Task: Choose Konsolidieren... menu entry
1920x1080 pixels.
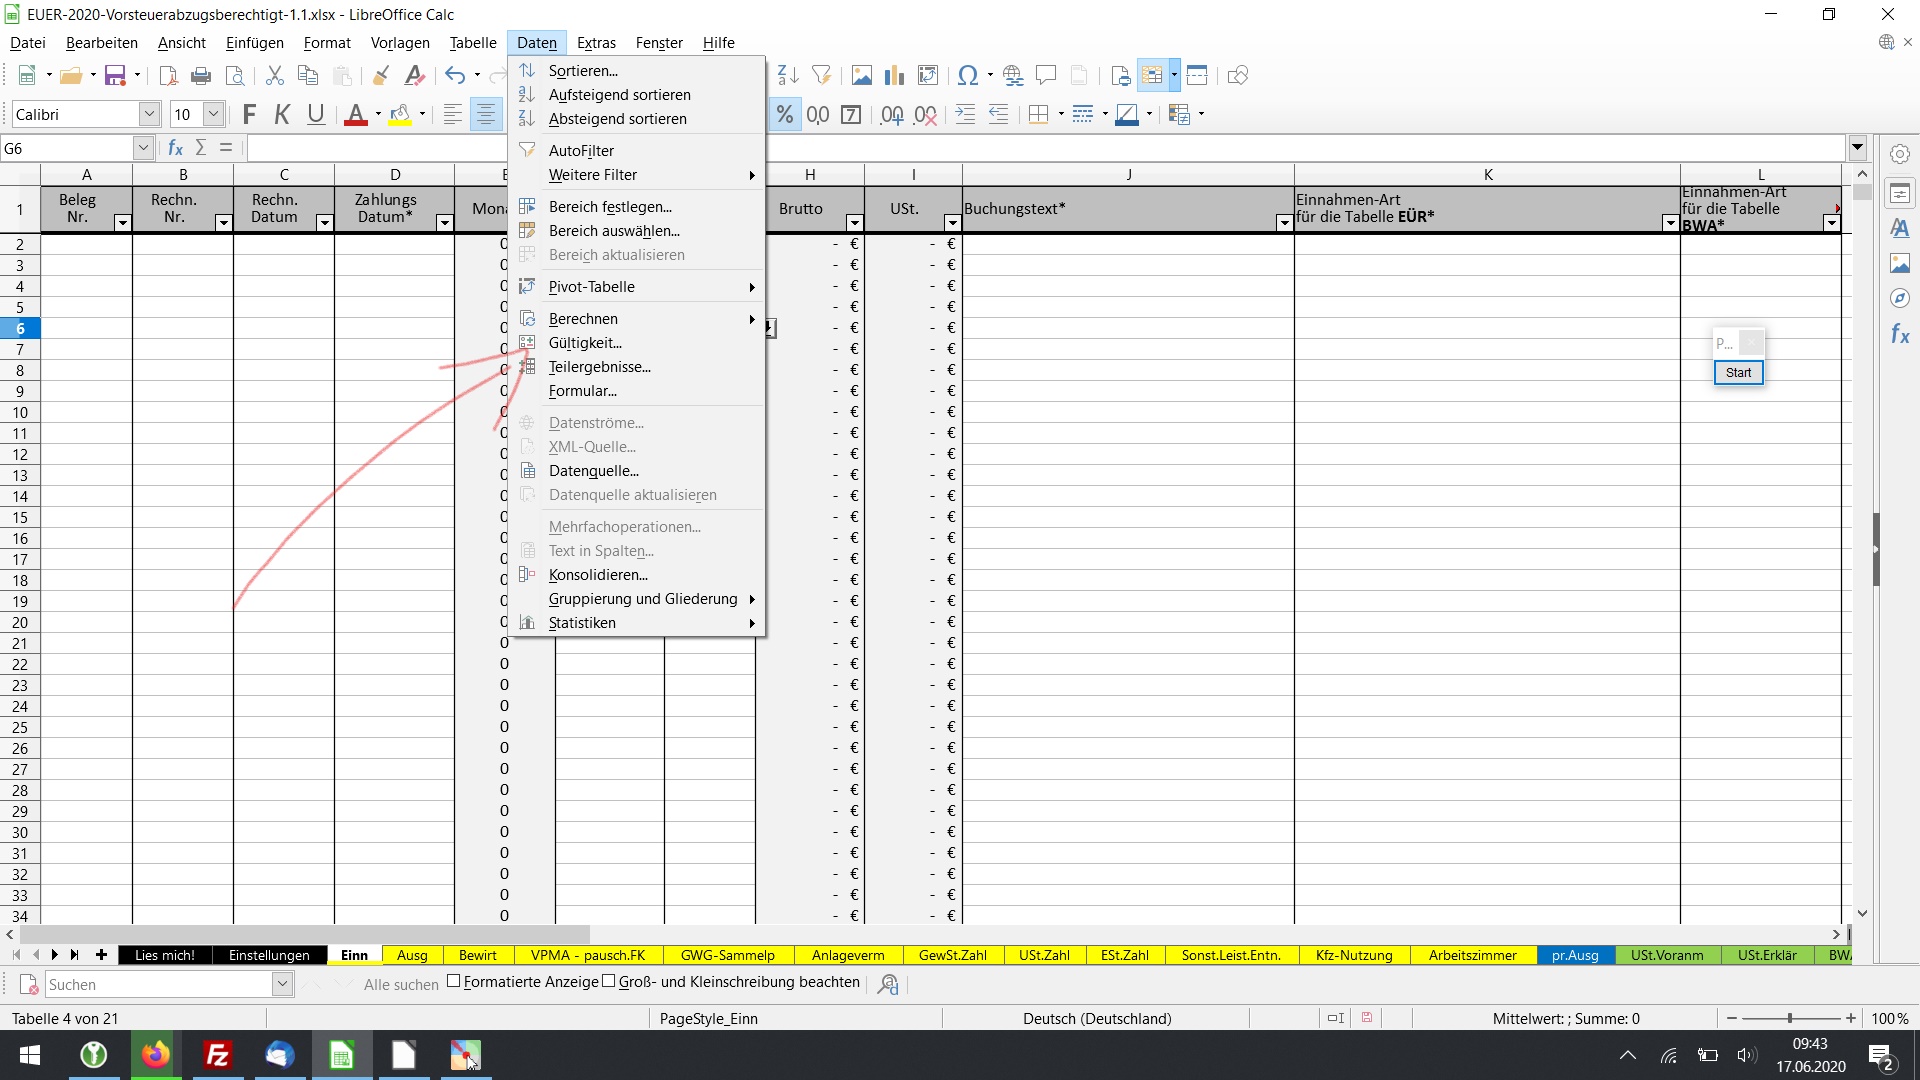Action: pyautogui.click(x=638, y=575)
